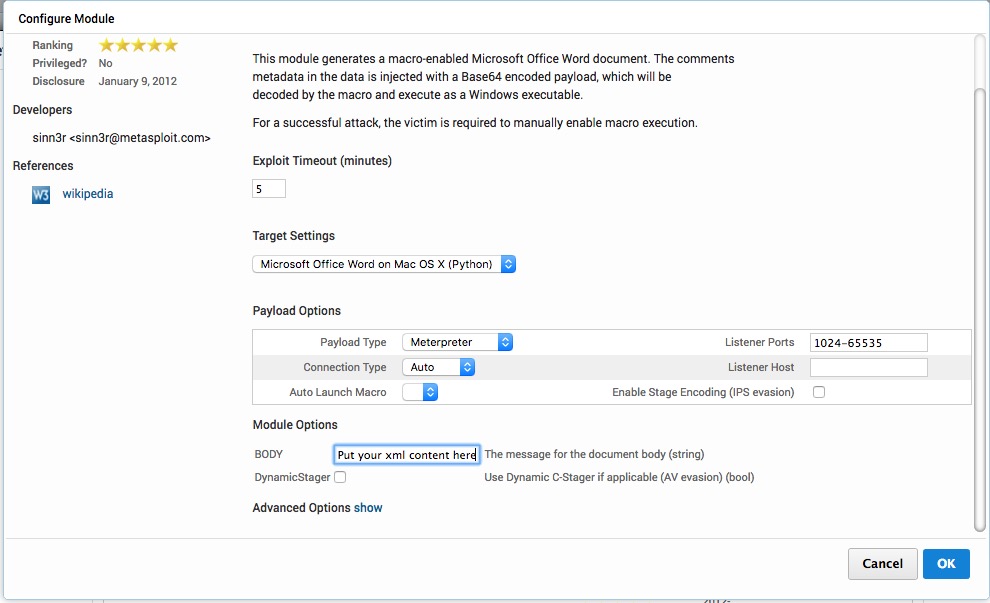
Task: Expand the Payload Type dropdown
Action: click(457, 342)
